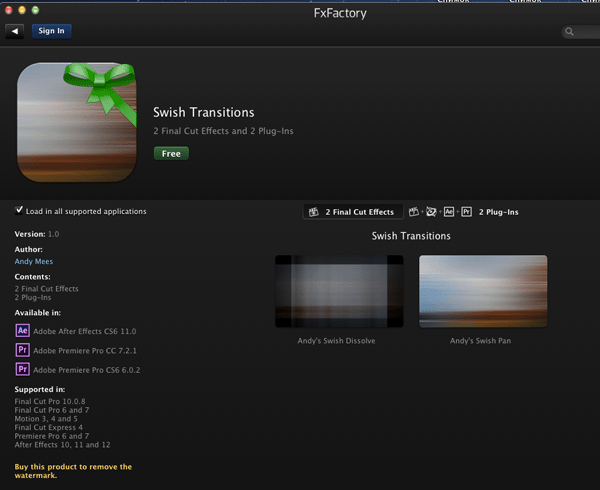Open Andy's Swish Dissolve thumbnail
The image size is (600, 490).
(x=339, y=291)
